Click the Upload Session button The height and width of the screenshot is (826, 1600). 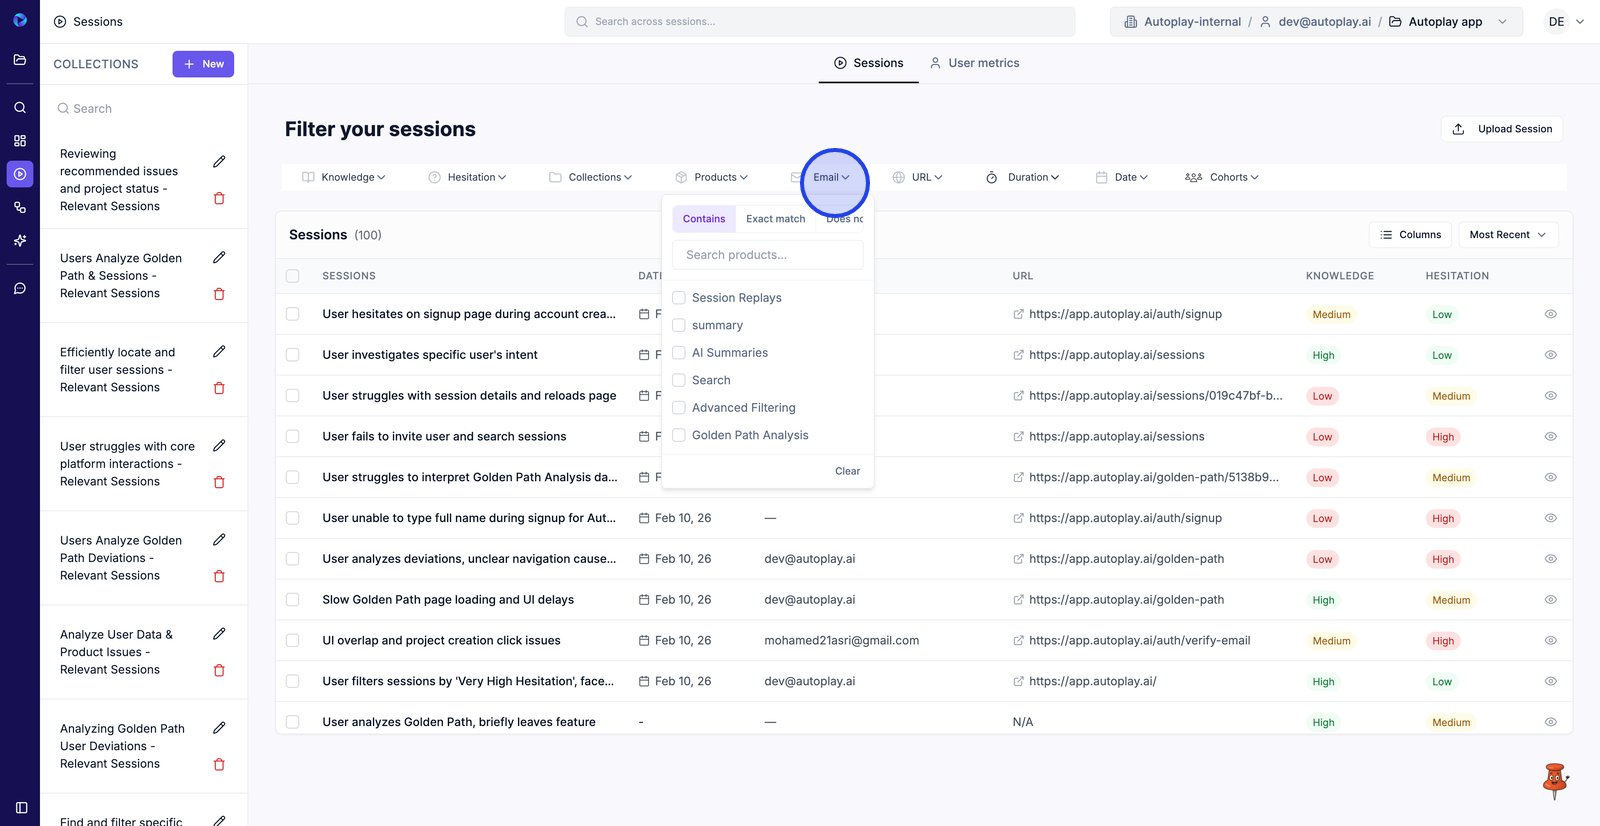(x=1502, y=129)
